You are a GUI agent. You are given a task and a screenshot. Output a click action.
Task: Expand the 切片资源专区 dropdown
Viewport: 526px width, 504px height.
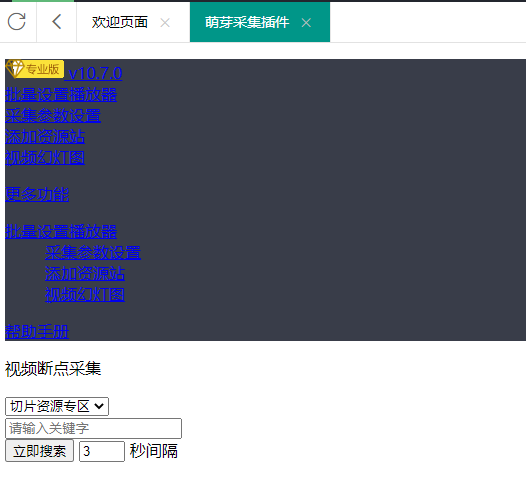(57, 406)
